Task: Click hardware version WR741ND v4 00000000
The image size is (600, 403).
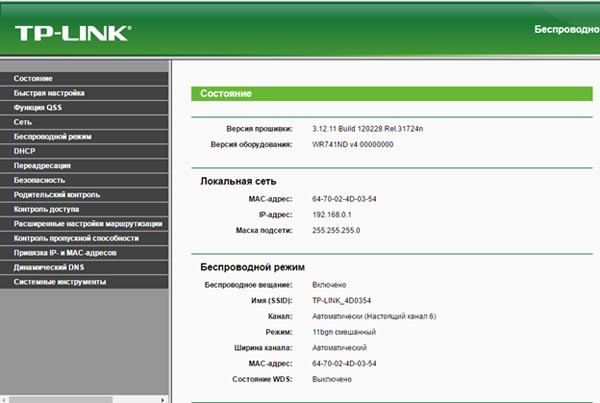Action: point(352,145)
